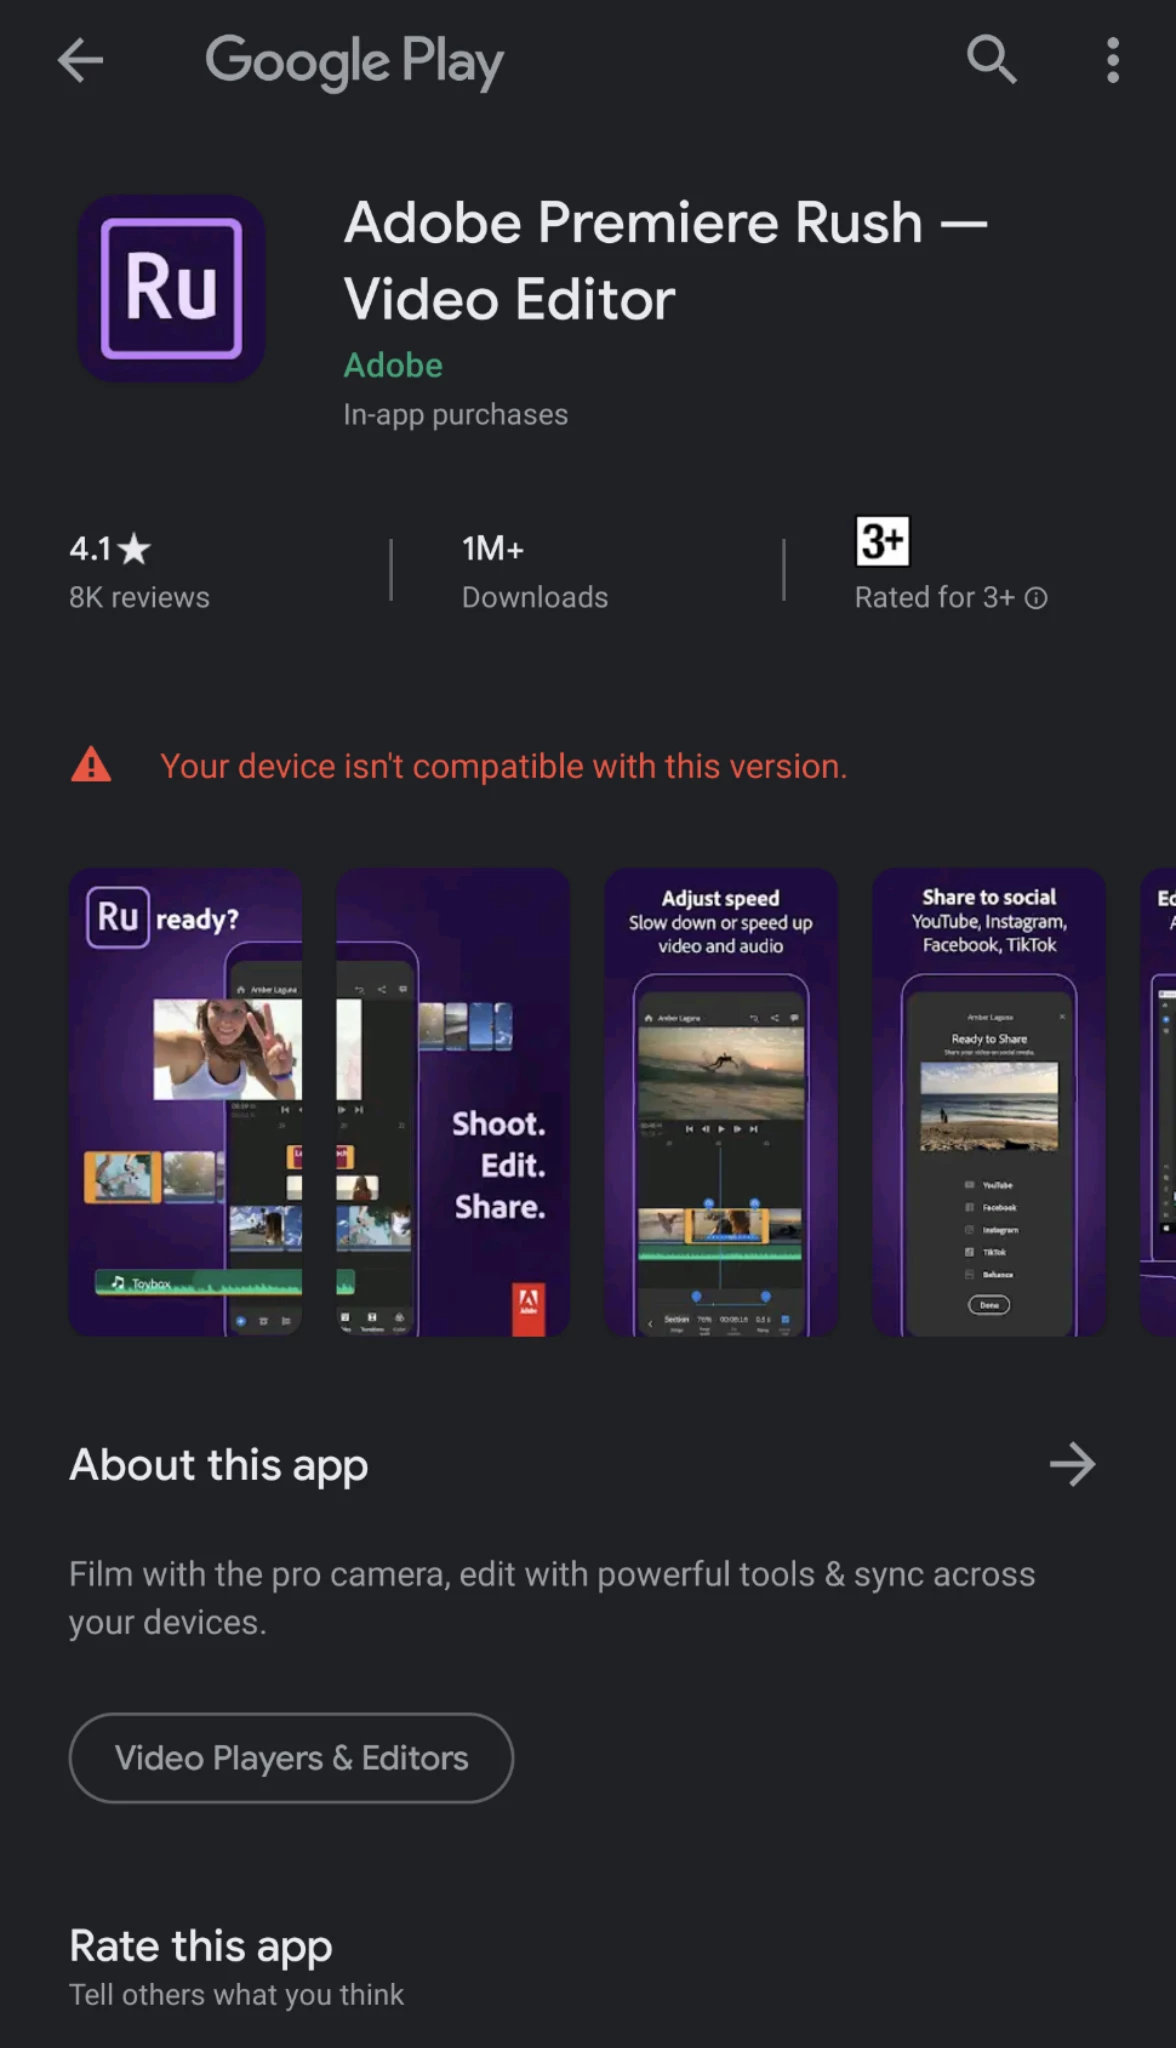
Task: Tap the app description text
Action: pyautogui.click(x=552, y=1598)
